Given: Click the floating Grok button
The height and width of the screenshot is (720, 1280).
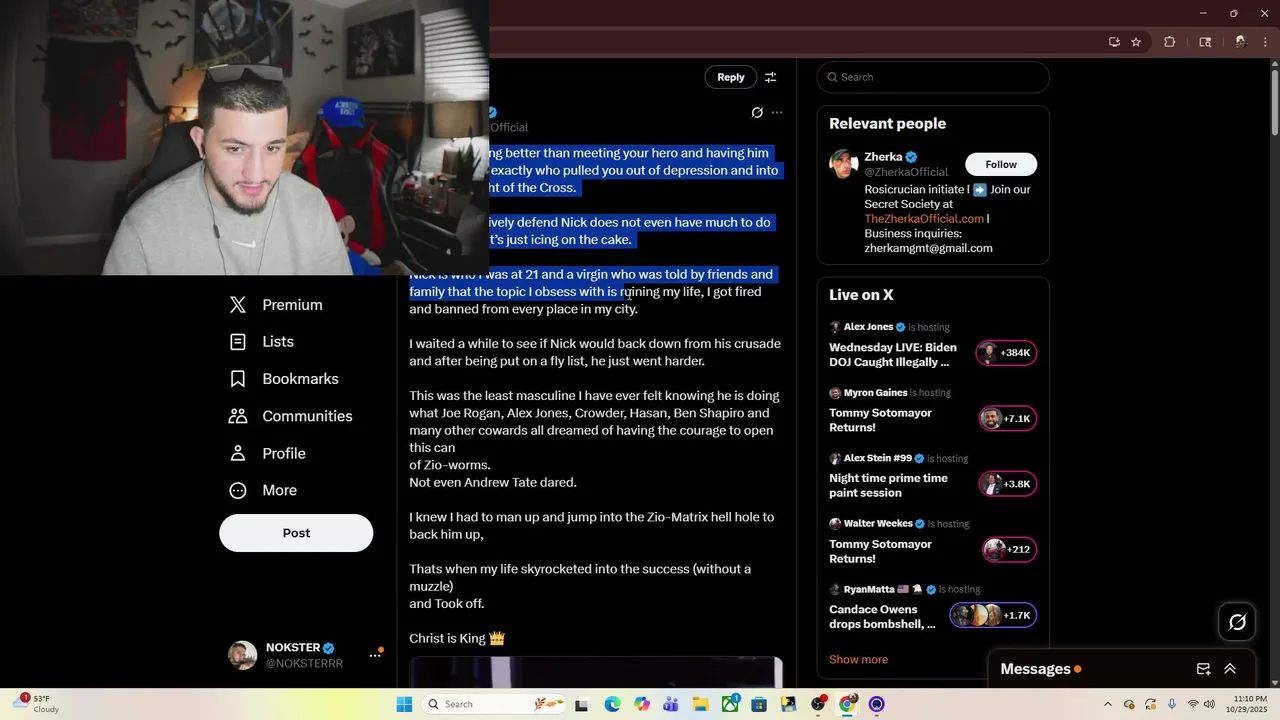Looking at the screenshot, I should (x=1237, y=622).
